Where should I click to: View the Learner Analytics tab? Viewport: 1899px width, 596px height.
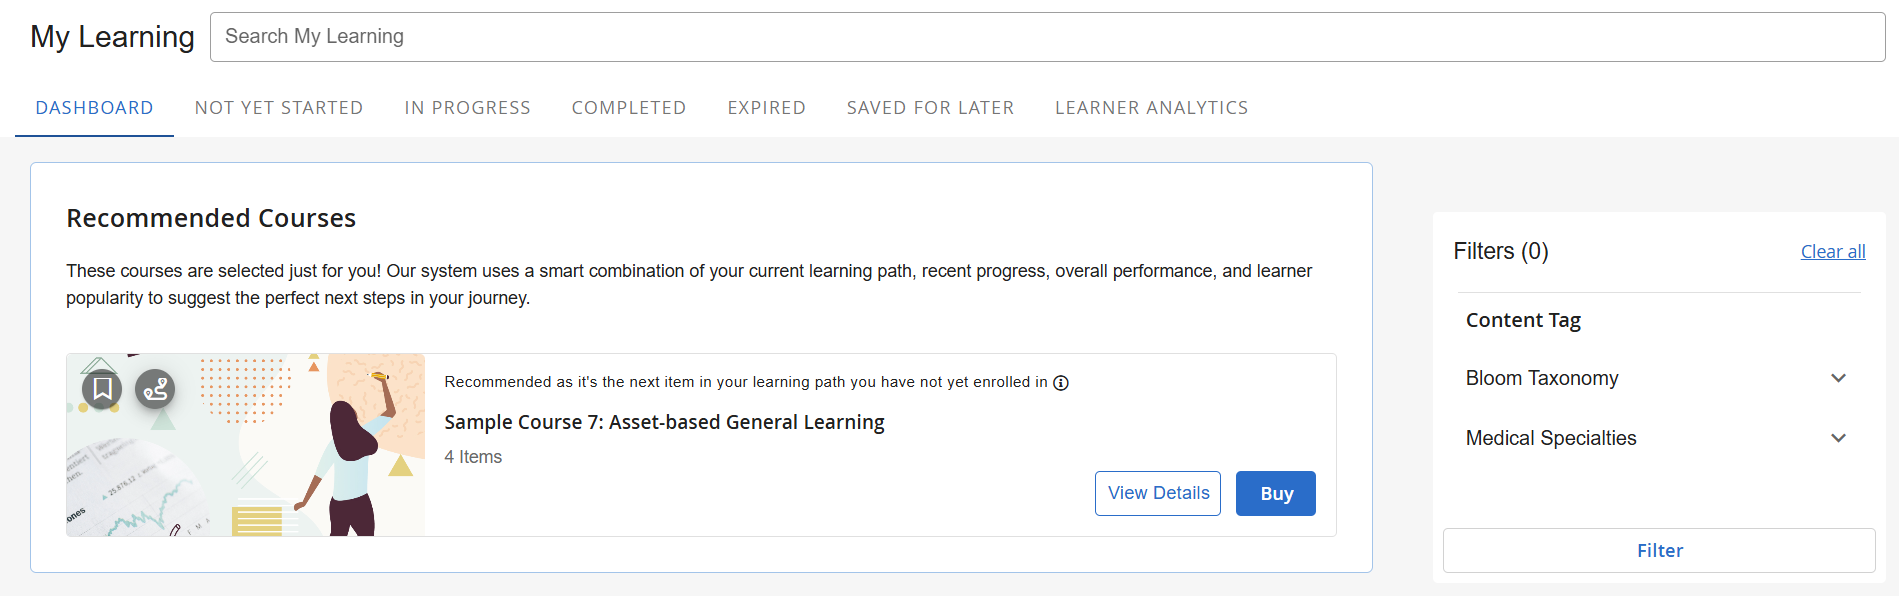(x=1151, y=108)
